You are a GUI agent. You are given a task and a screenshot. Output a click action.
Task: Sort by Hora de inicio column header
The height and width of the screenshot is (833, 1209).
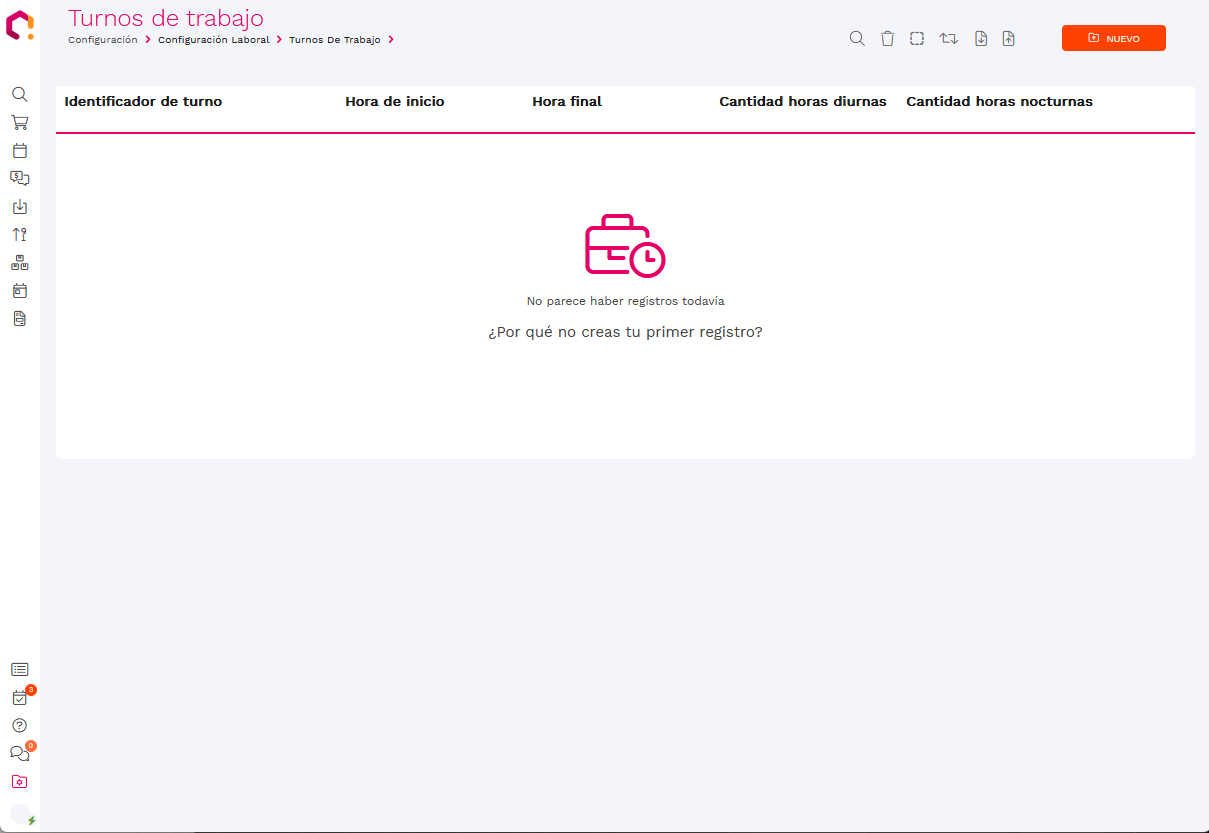click(394, 102)
